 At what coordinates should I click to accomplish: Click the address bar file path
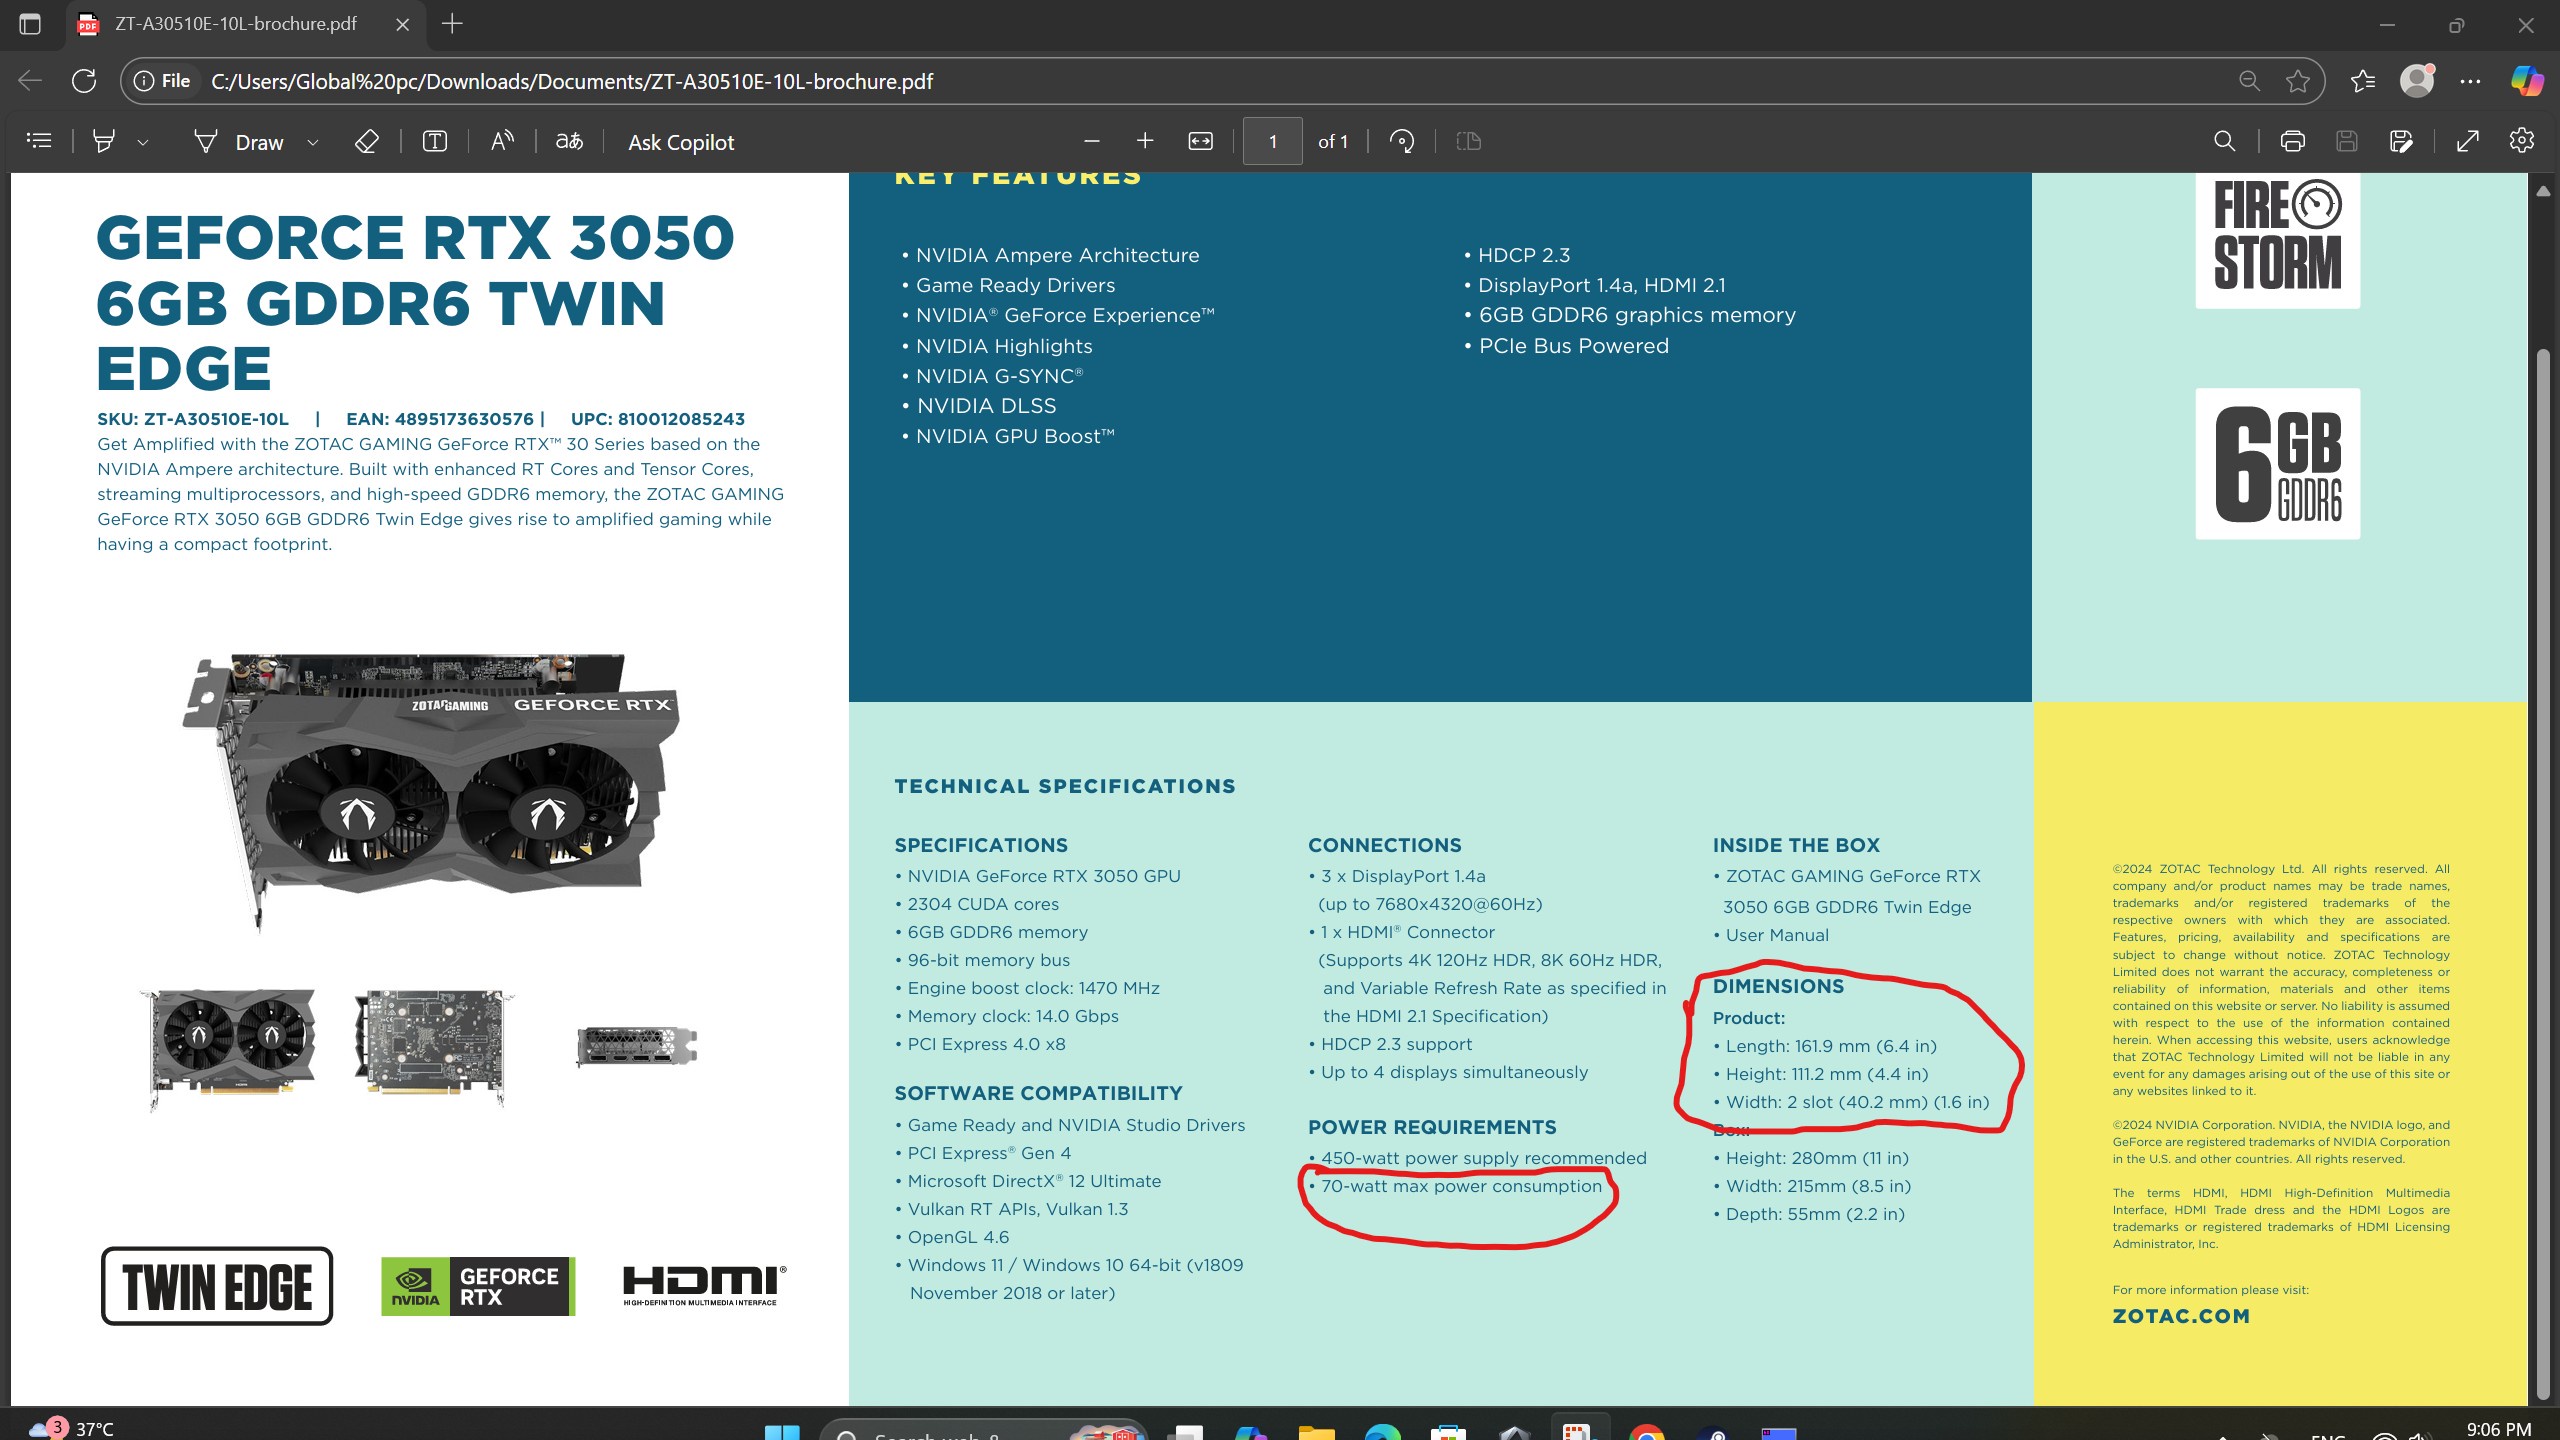click(572, 81)
